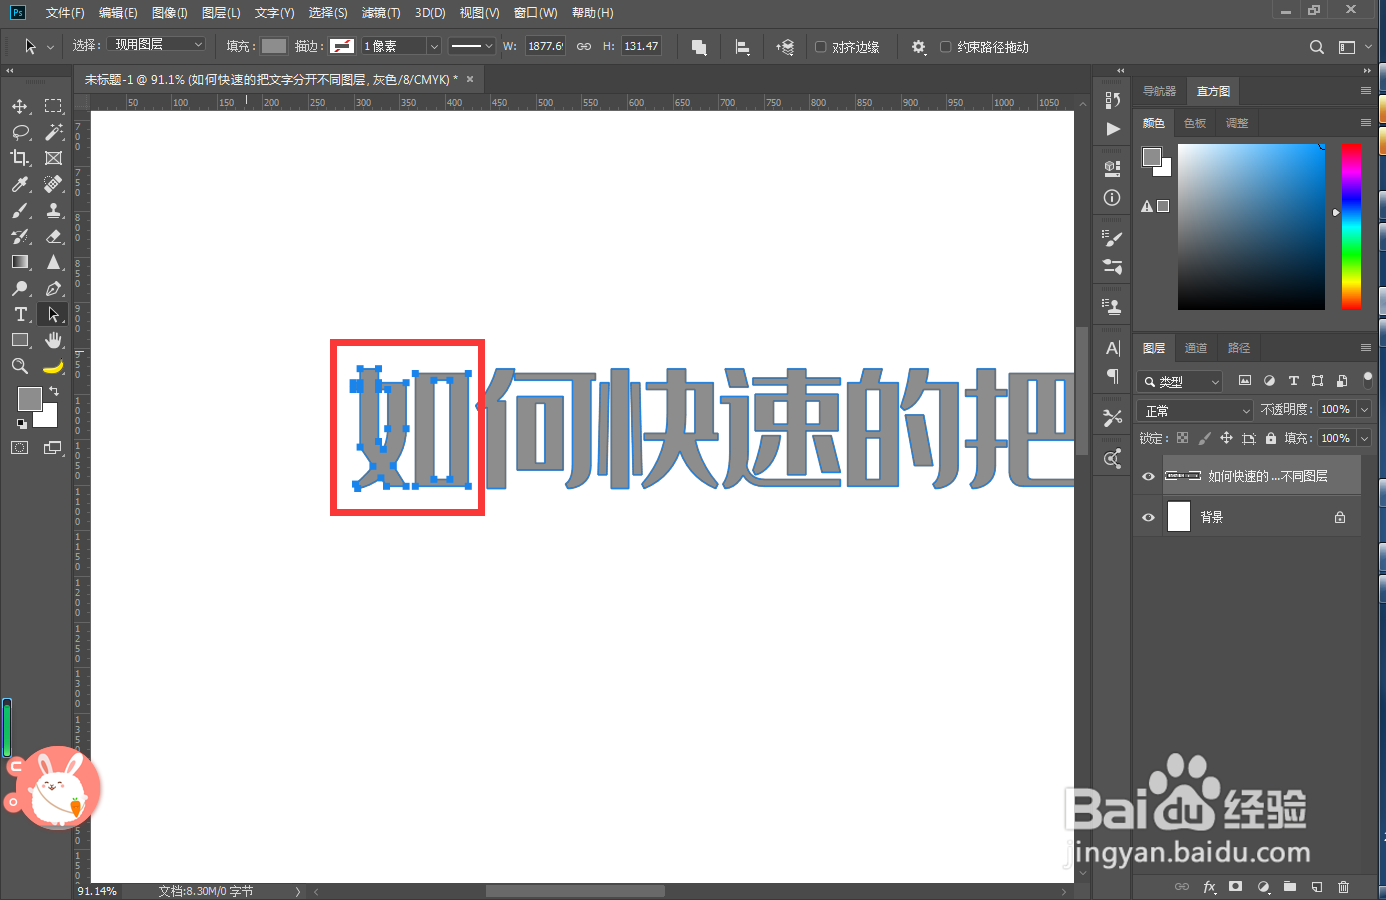Toggle visibility of the text layer
The height and width of the screenshot is (900, 1386).
pos(1148,476)
